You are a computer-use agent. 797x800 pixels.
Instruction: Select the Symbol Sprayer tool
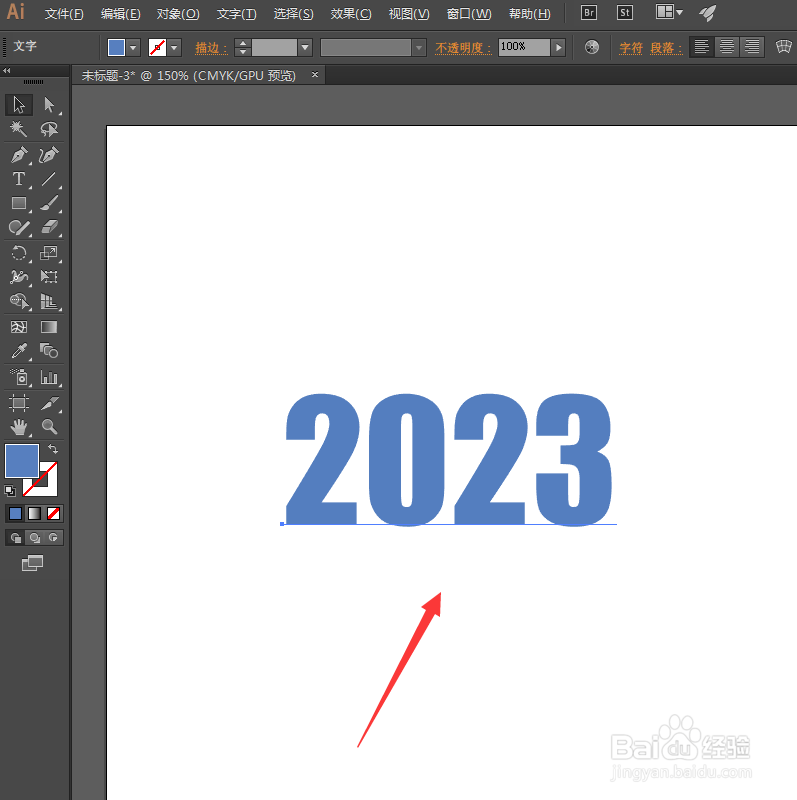tap(19, 378)
